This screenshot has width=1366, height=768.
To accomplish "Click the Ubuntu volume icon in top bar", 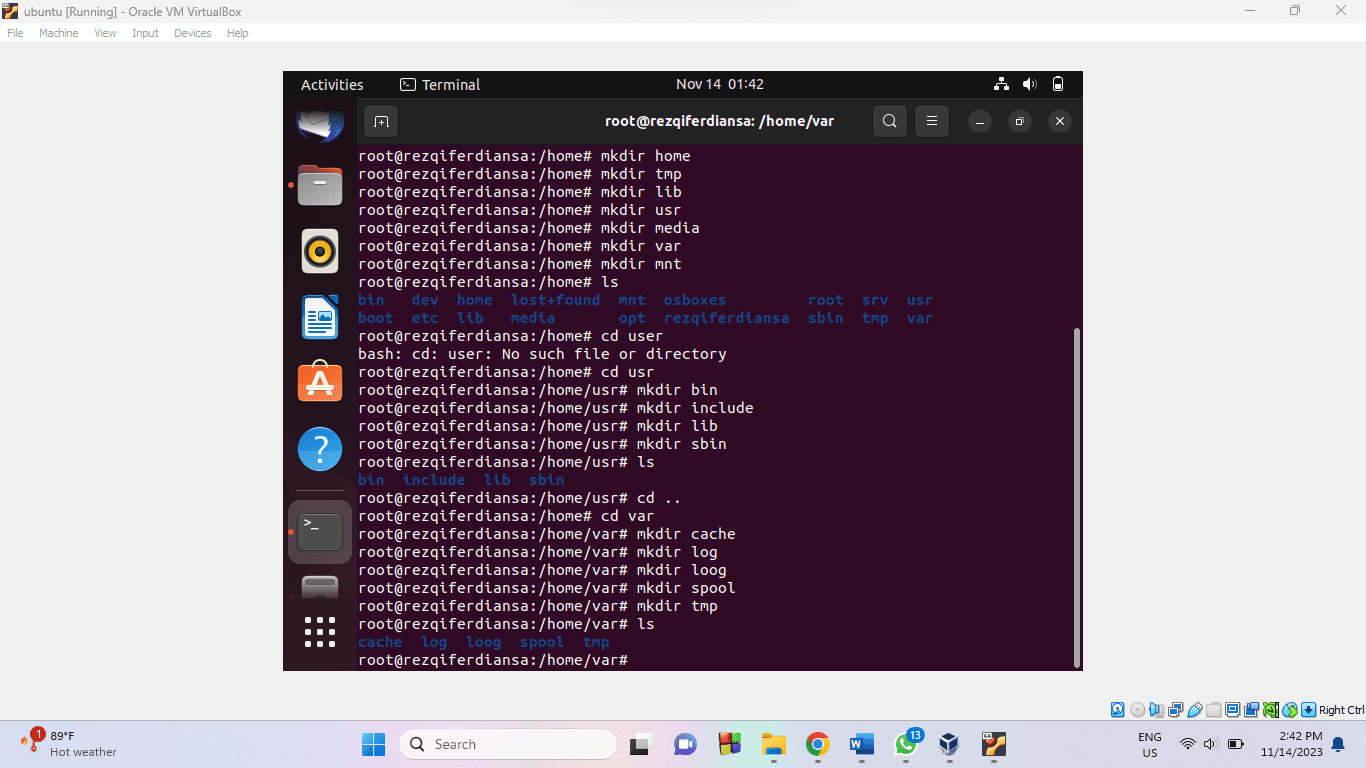I will click(x=1029, y=84).
